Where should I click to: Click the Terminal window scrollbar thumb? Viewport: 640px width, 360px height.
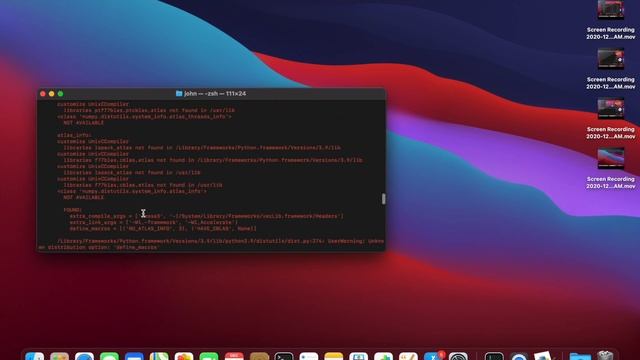click(x=383, y=199)
